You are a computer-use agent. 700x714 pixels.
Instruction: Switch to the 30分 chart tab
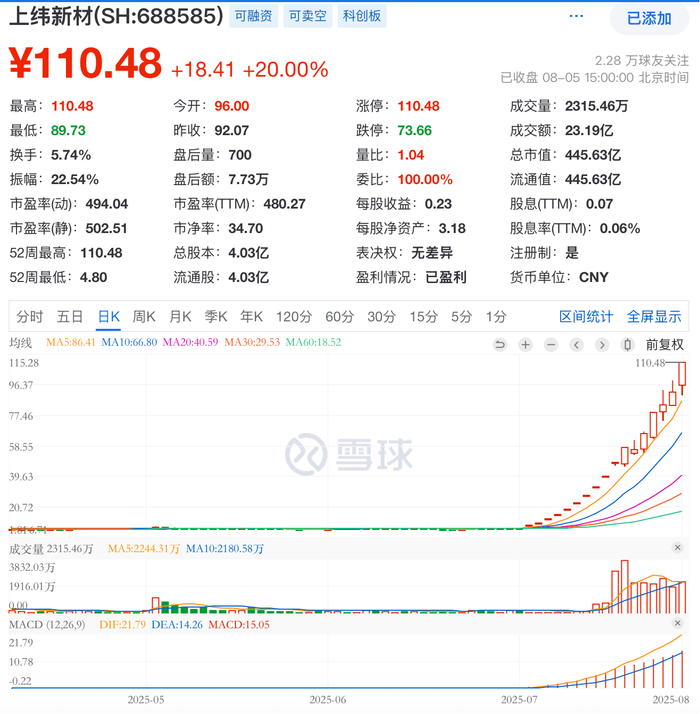point(382,316)
